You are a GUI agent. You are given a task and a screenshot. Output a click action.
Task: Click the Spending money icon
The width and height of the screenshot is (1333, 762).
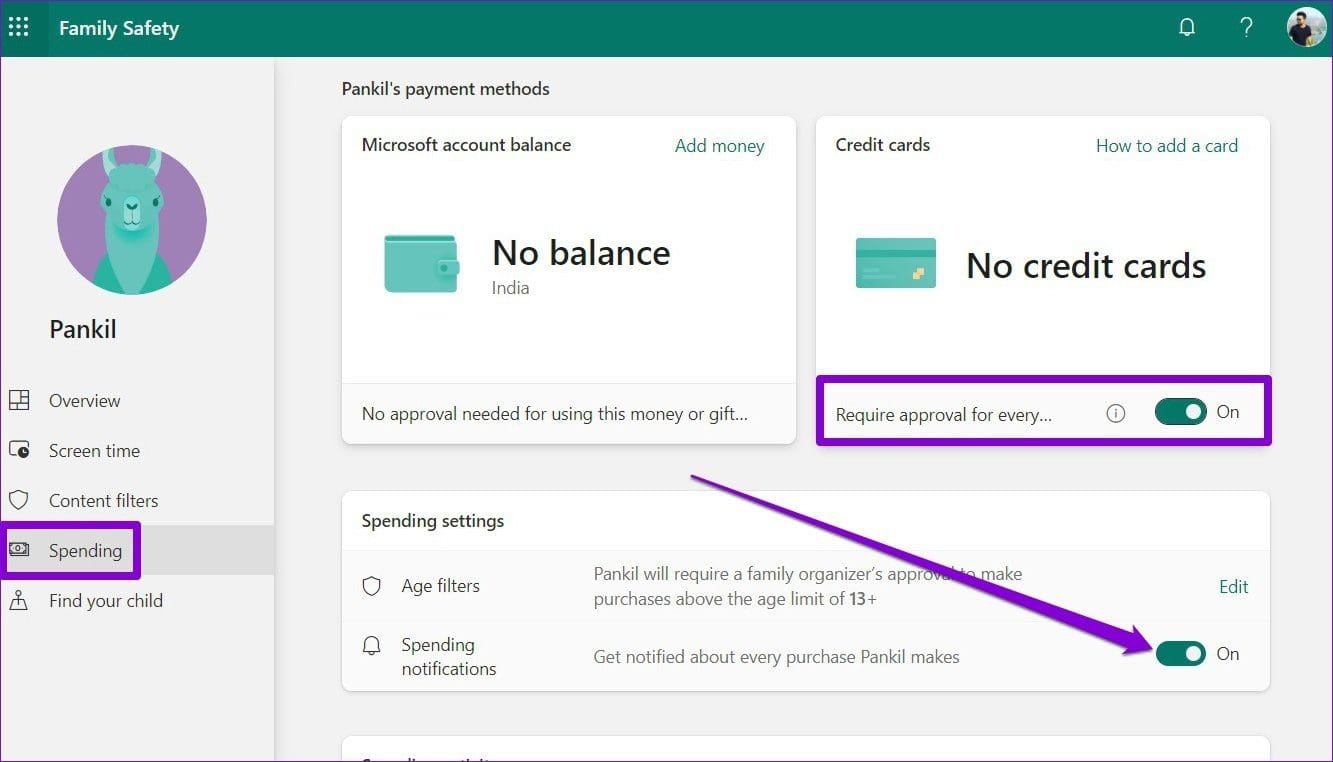click(x=19, y=550)
